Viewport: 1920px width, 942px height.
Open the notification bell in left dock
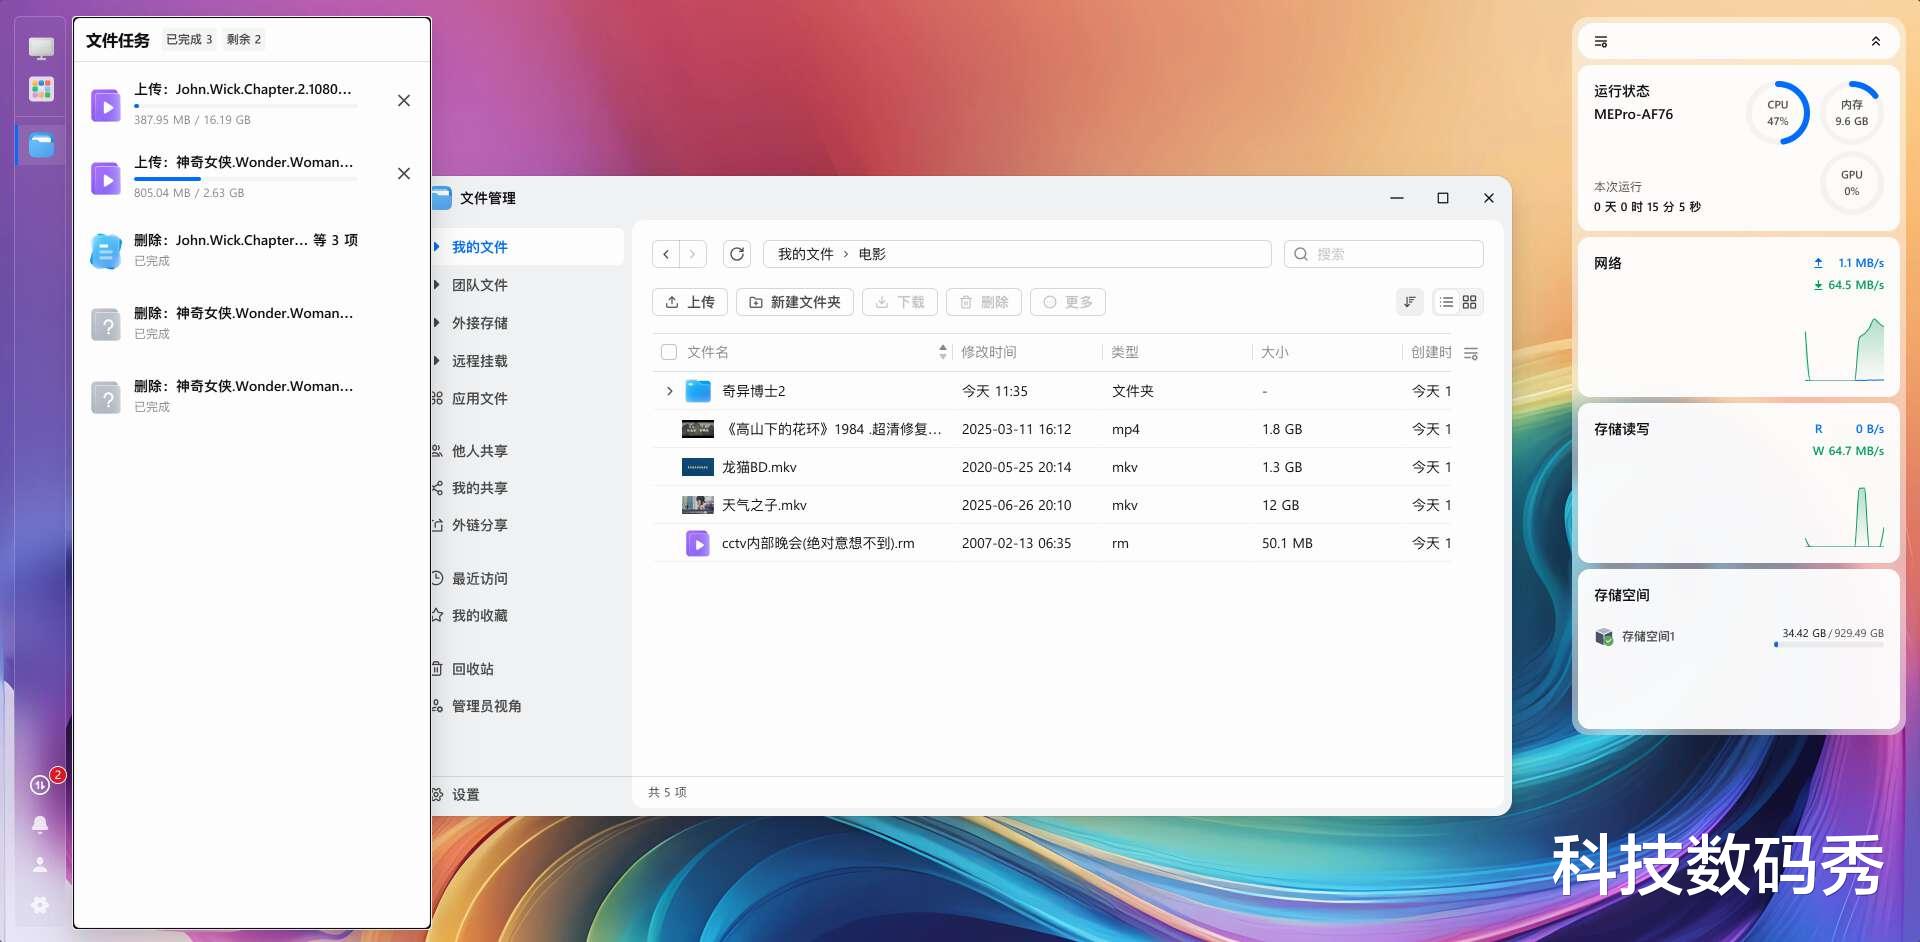40,825
